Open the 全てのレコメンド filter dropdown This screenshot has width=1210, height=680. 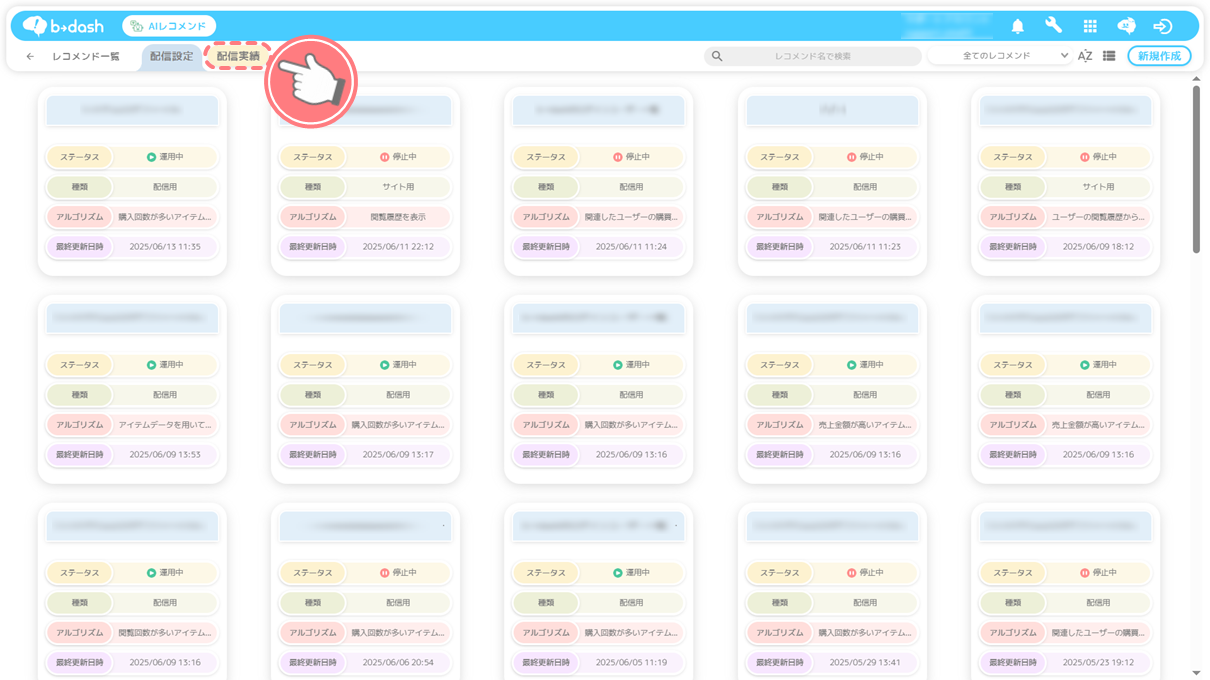(x=1000, y=56)
